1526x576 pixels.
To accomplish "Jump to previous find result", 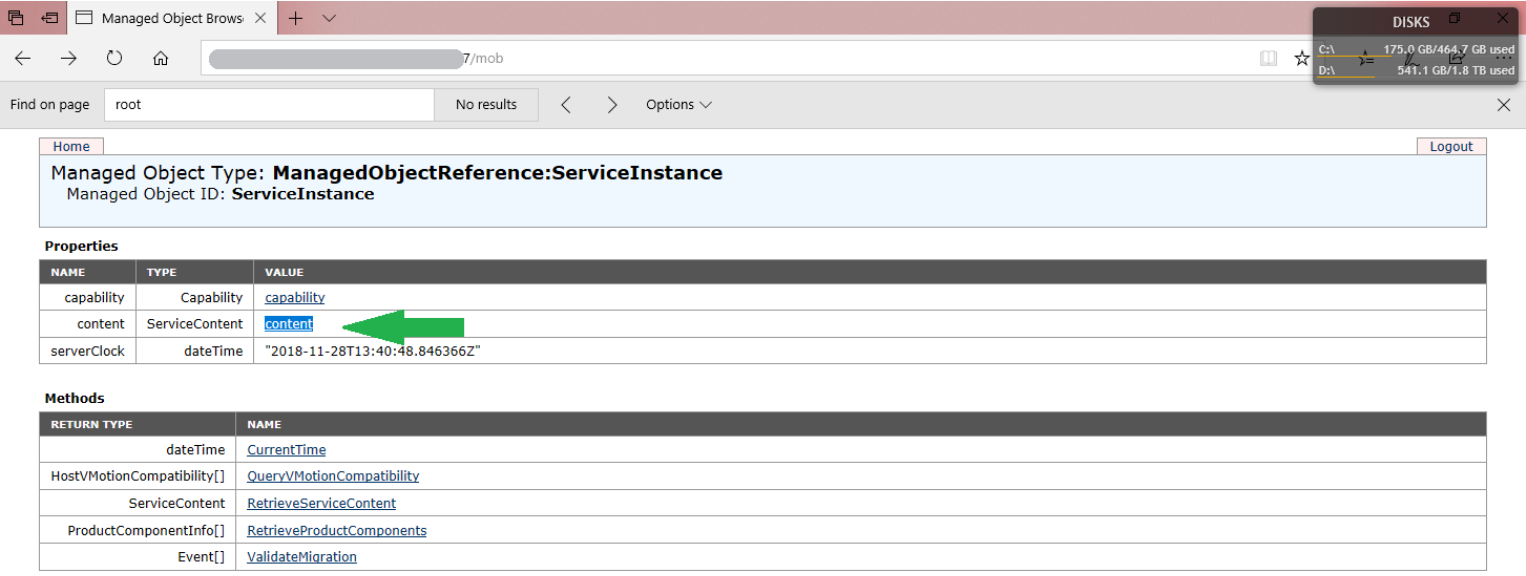I will point(566,105).
